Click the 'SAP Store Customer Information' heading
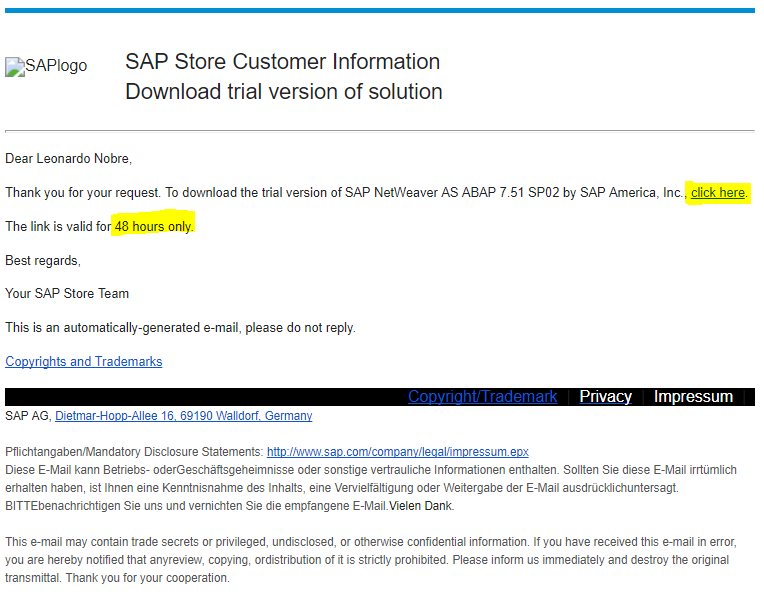 click(x=283, y=62)
